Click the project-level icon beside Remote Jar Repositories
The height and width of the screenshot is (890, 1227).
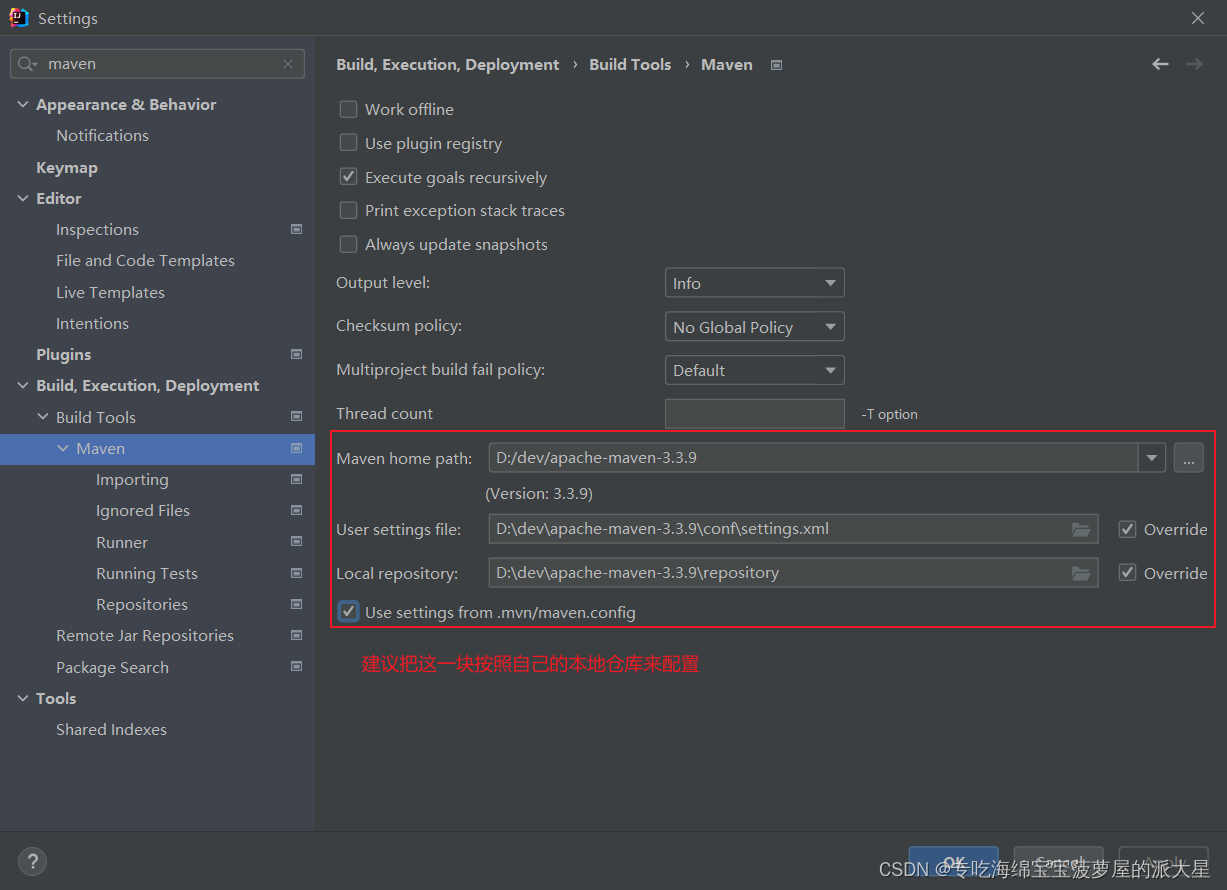click(x=296, y=635)
